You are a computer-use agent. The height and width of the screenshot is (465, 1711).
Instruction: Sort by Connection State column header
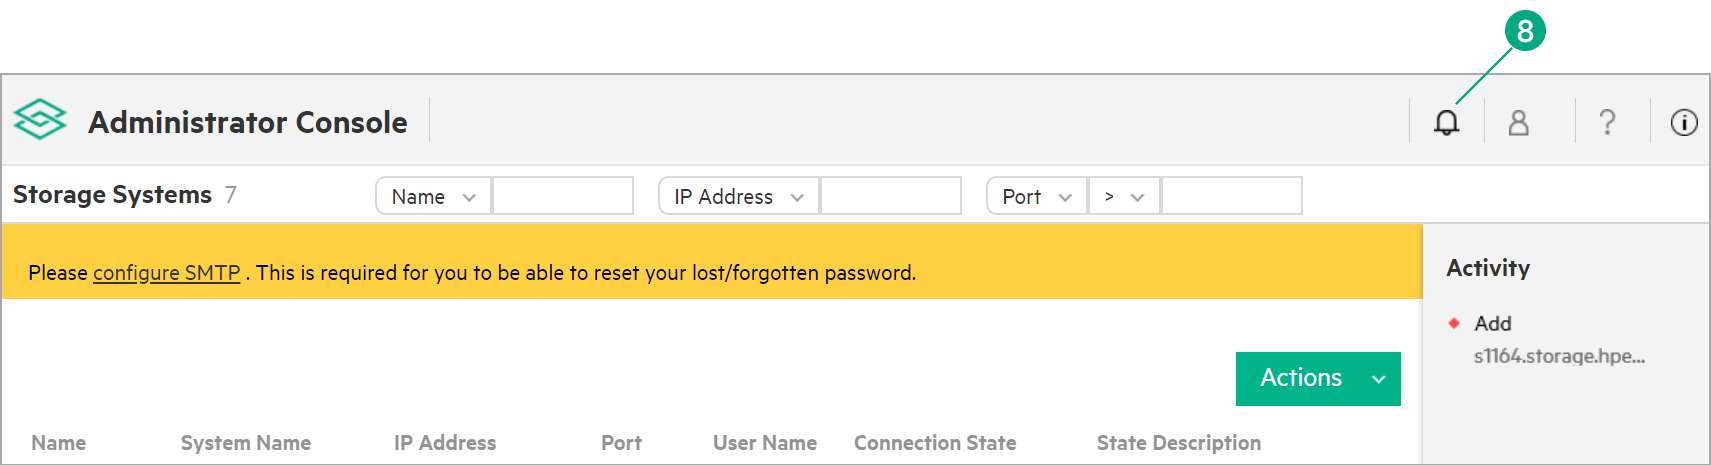[x=934, y=443]
